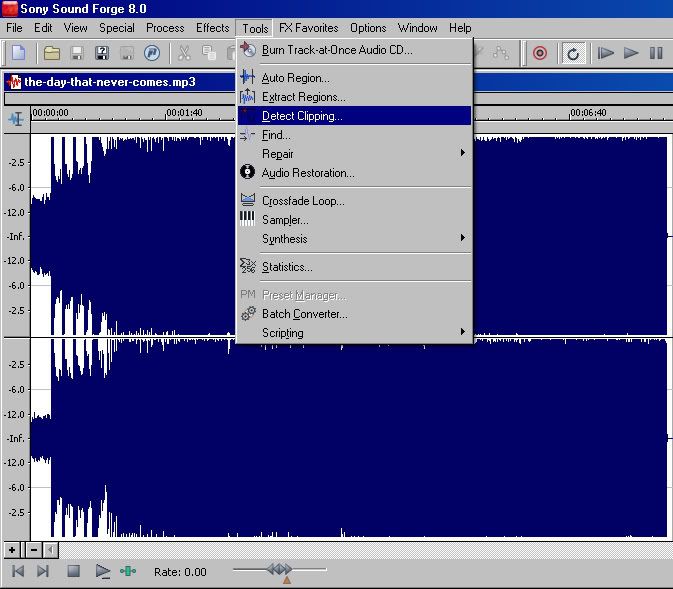Open the Repair submenu
The height and width of the screenshot is (589, 673).
pyautogui.click(x=355, y=154)
